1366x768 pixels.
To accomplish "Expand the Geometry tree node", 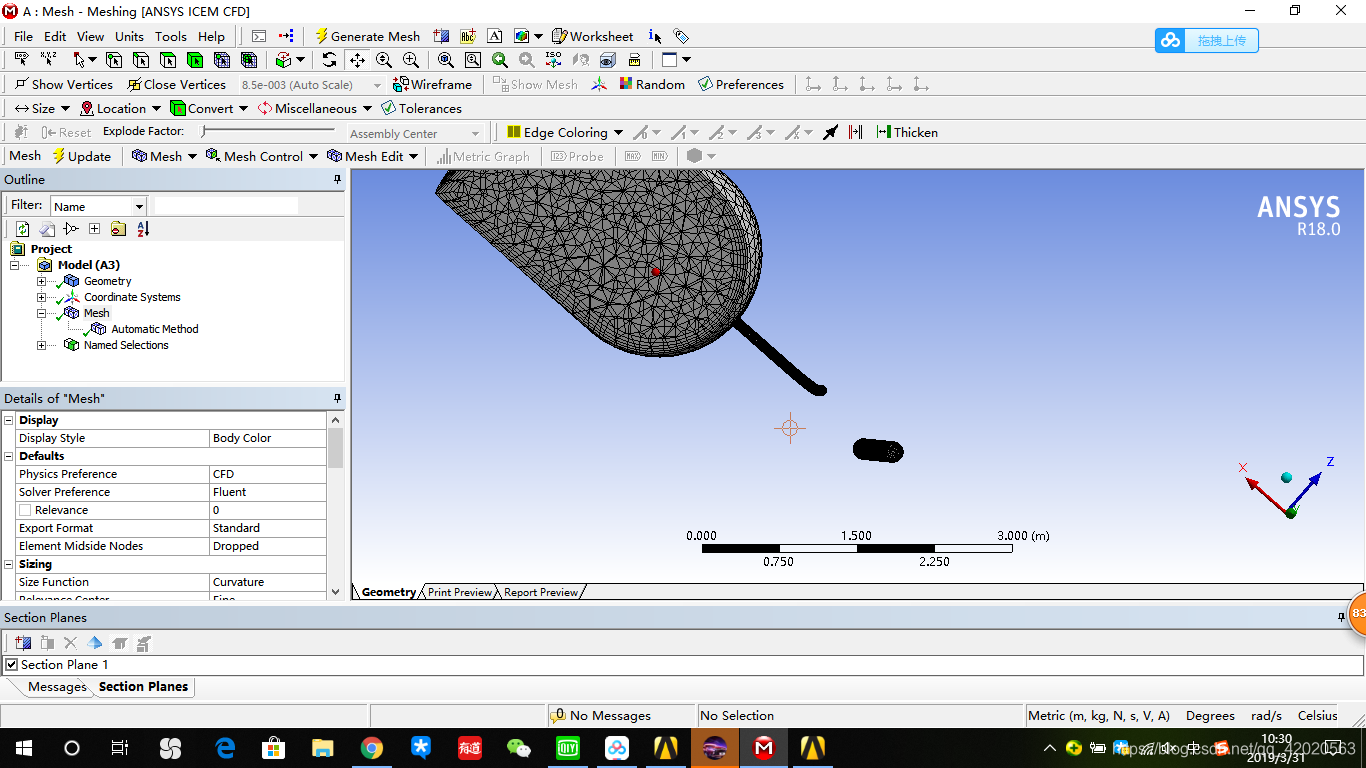I will point(41,281).
